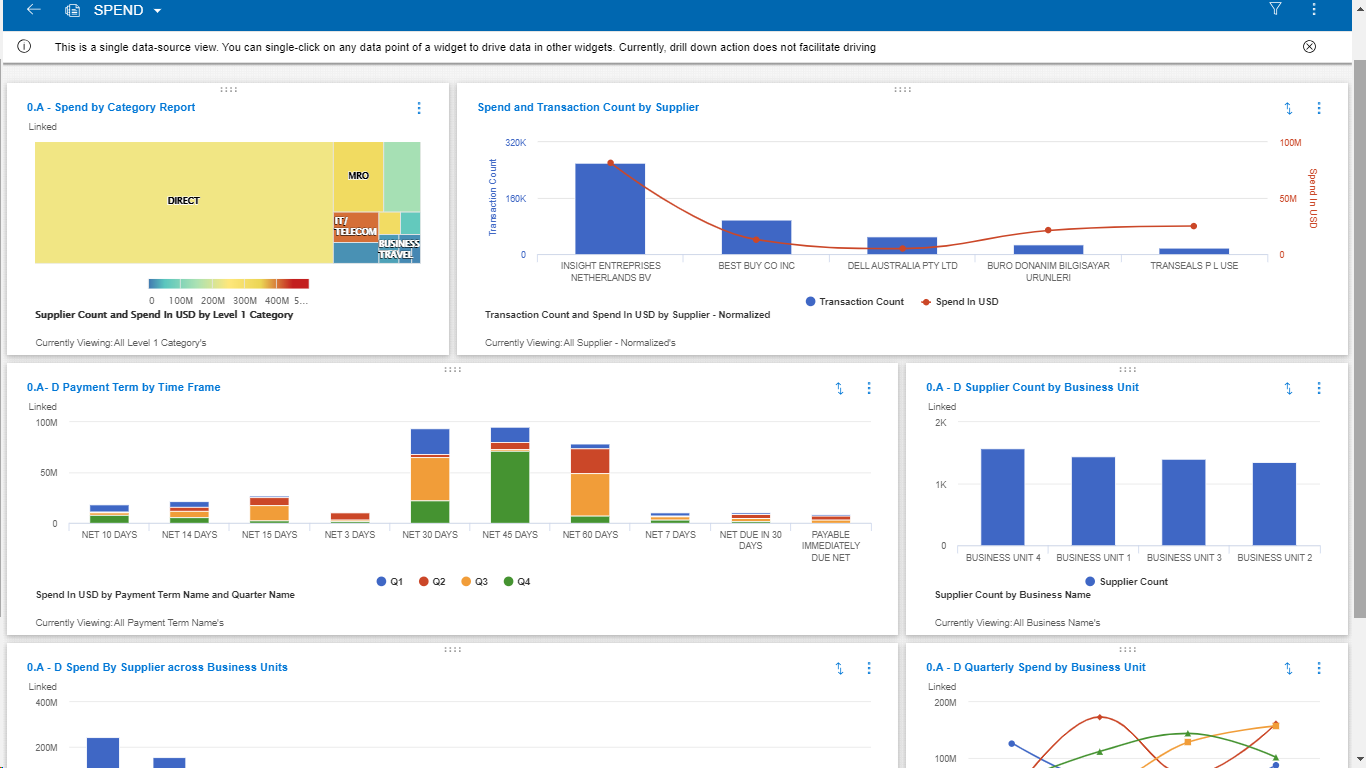
Task: Toggle Q3 legend in Payment Term chart
Action: 473,581
